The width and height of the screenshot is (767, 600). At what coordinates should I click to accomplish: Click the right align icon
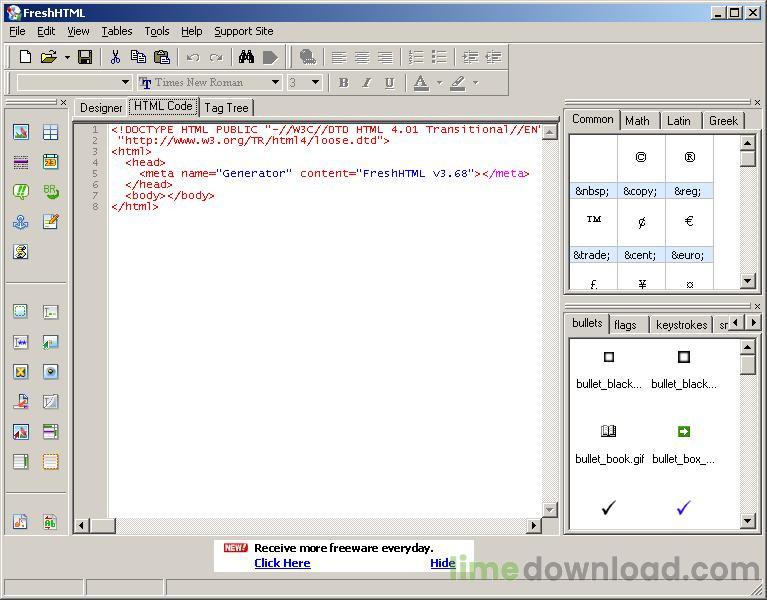click(385, 58)
